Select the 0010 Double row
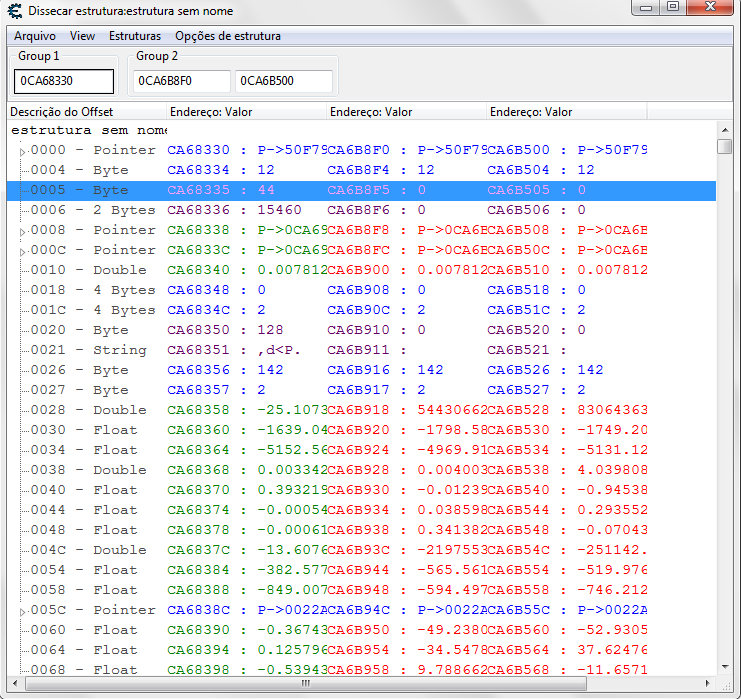 [x=88, y=270]
